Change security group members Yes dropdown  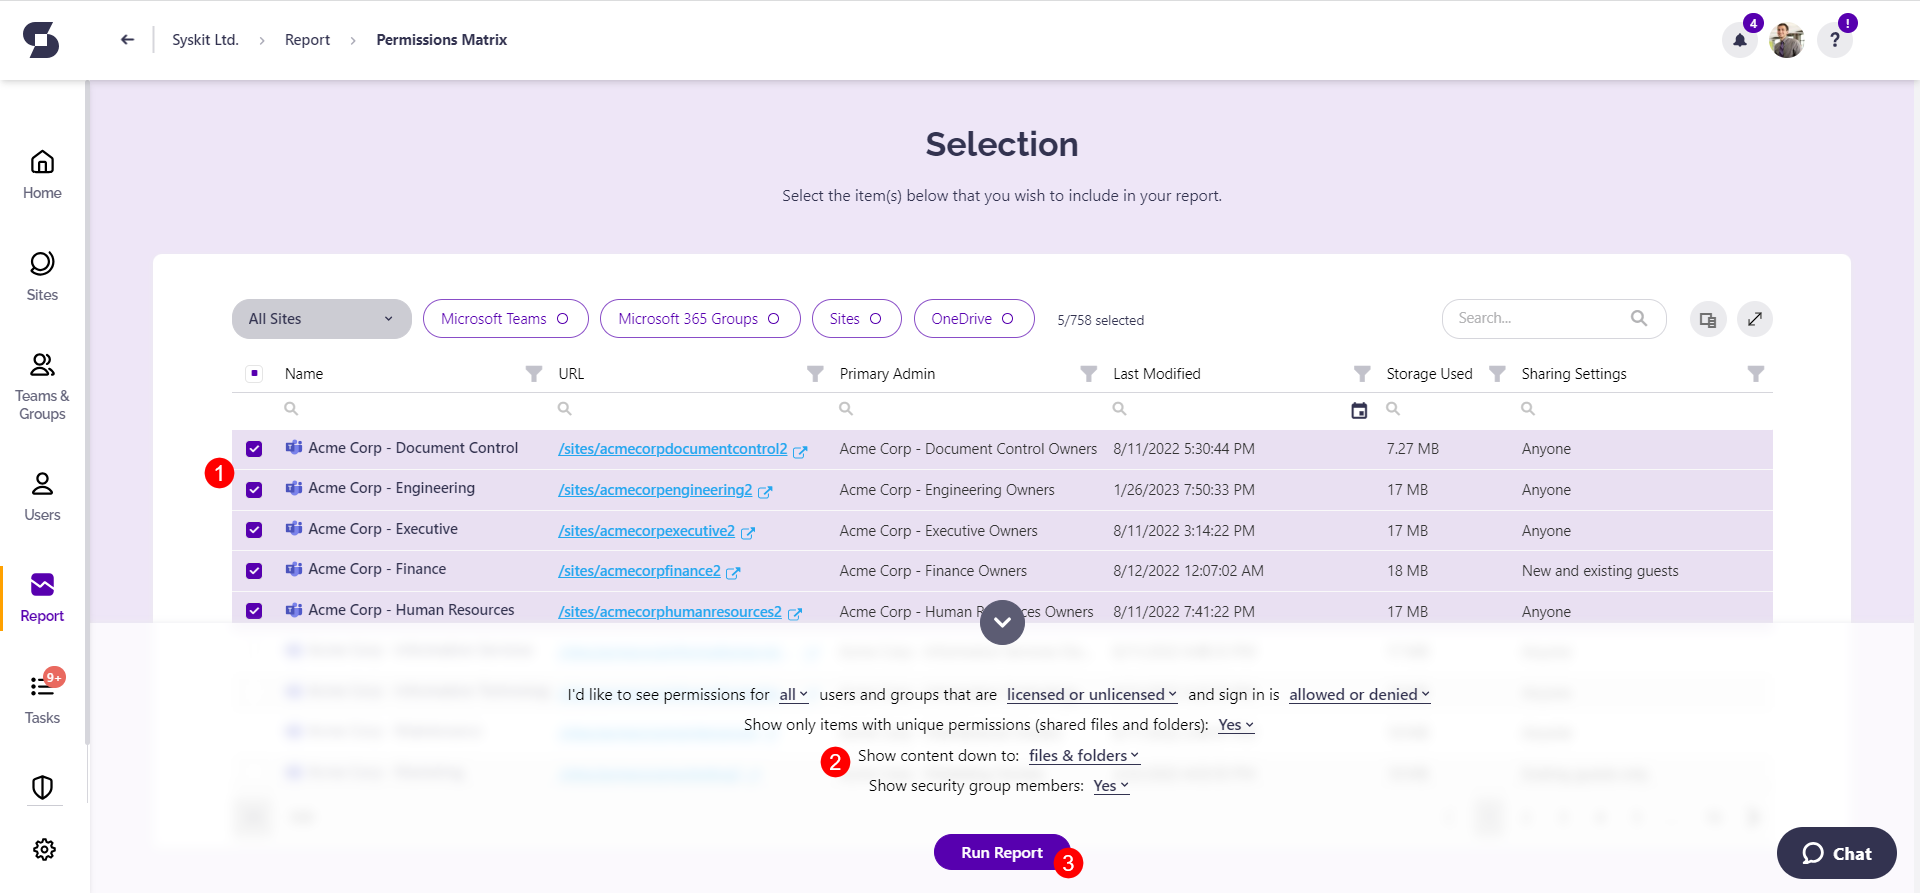pos(1111,786)
